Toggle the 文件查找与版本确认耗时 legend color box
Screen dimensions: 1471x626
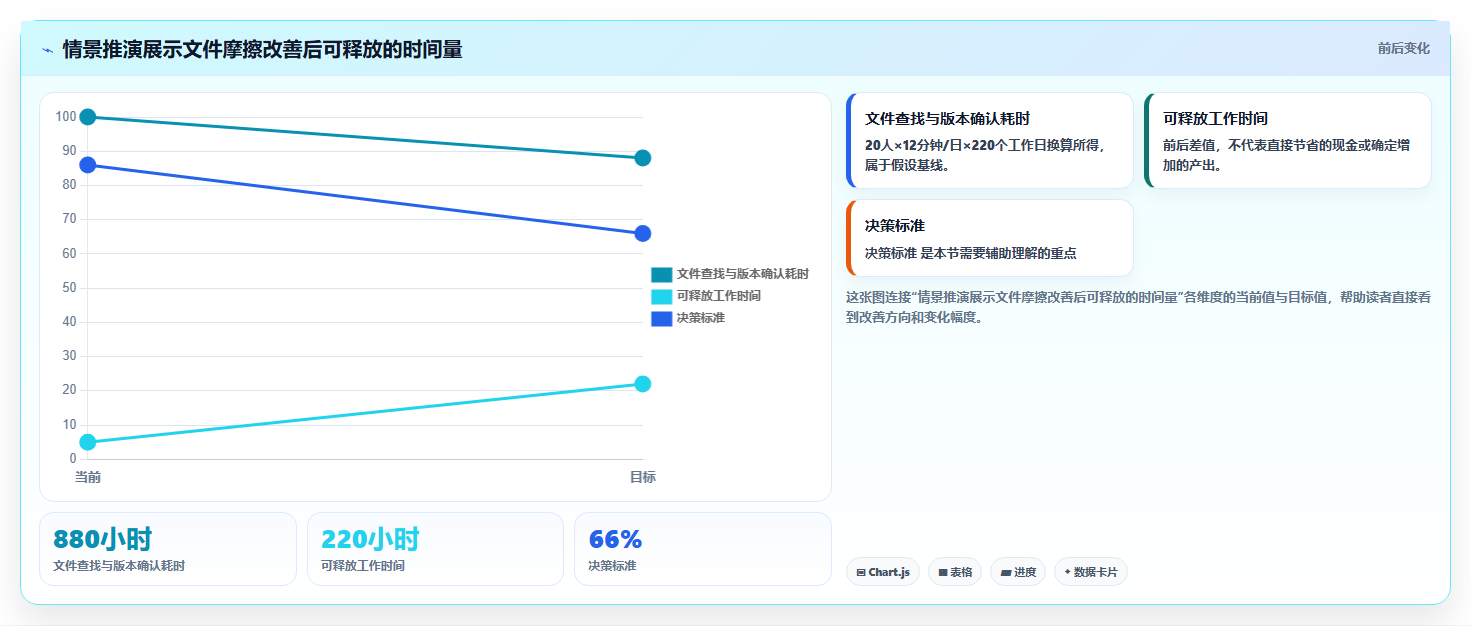[661, 274]
